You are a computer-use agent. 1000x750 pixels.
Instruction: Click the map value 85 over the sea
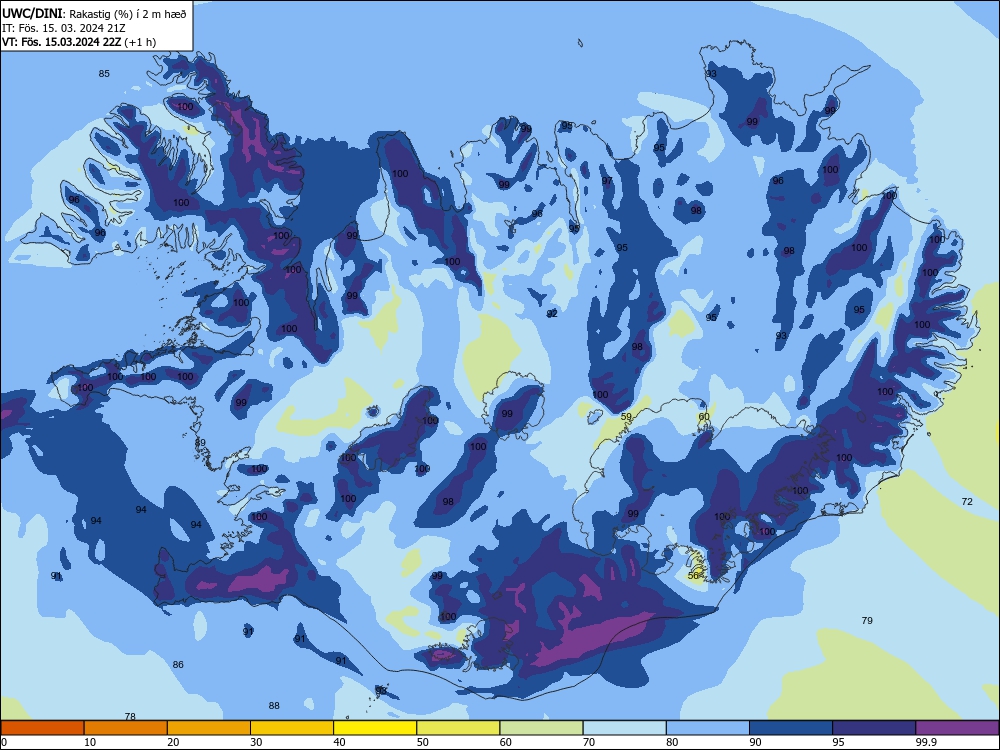click(104, 73)
